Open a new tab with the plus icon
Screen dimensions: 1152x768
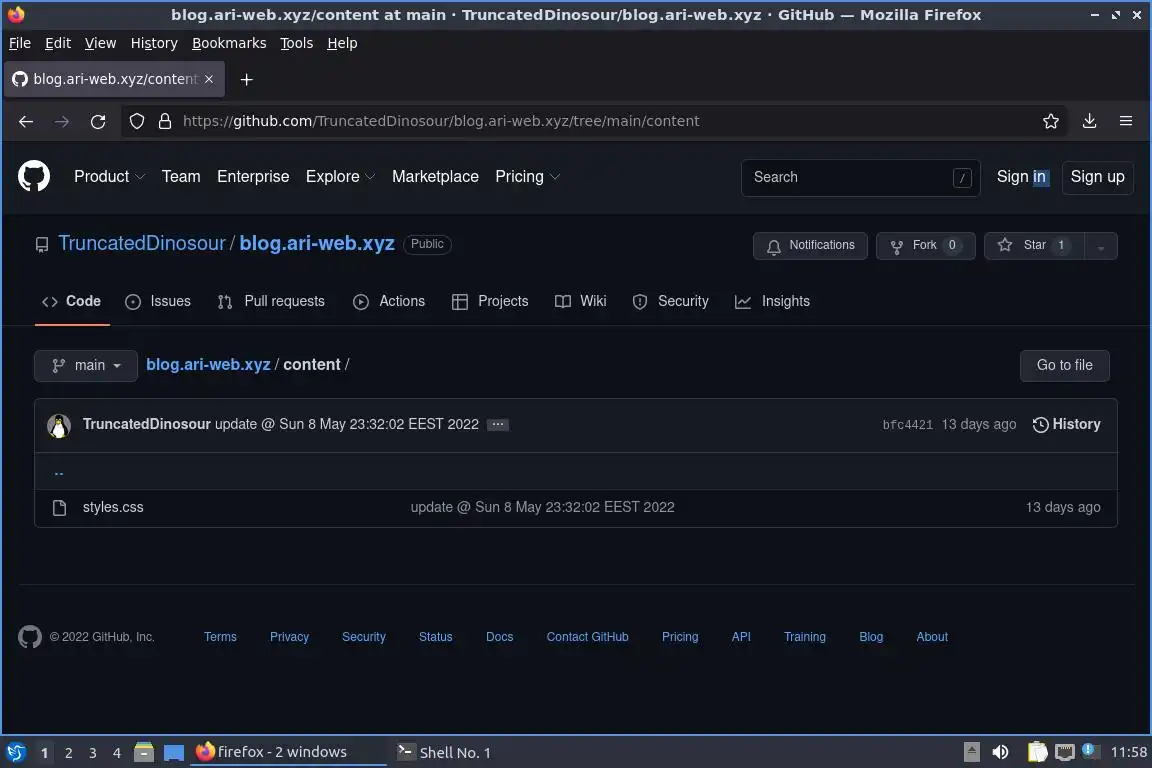click(247, 79)
